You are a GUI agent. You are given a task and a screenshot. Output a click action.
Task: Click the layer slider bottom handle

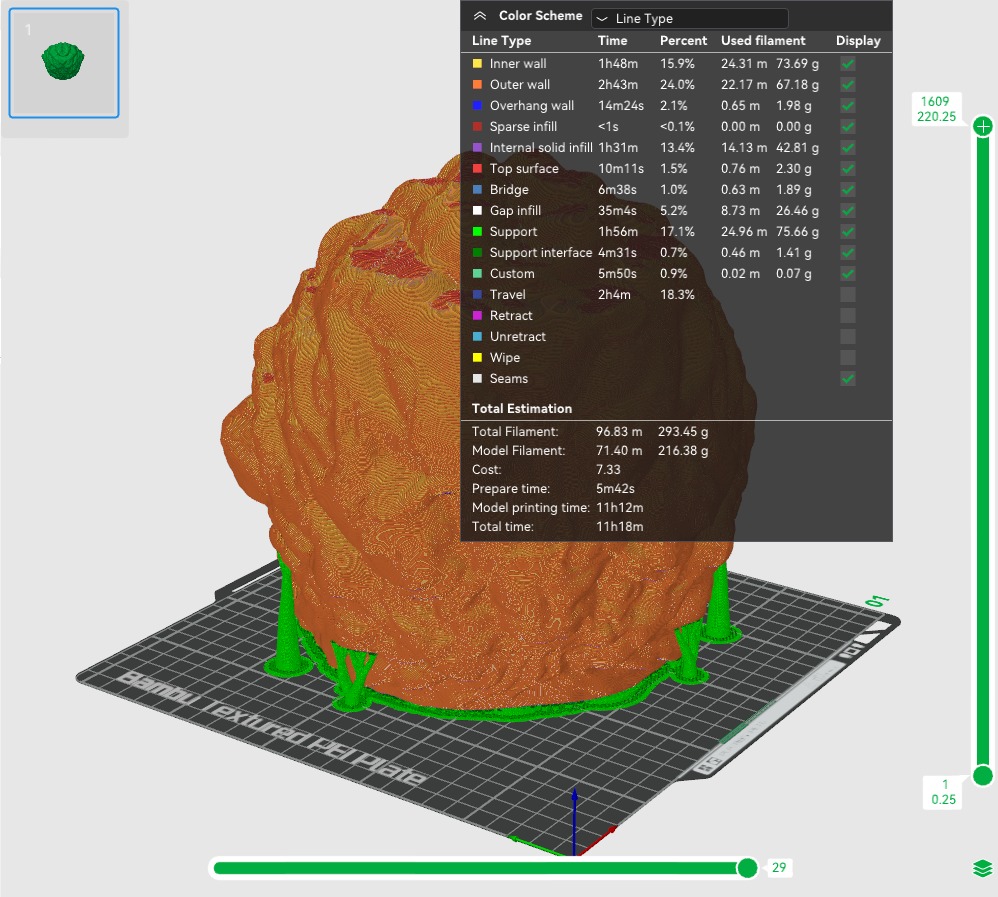(x=983, y=775)
